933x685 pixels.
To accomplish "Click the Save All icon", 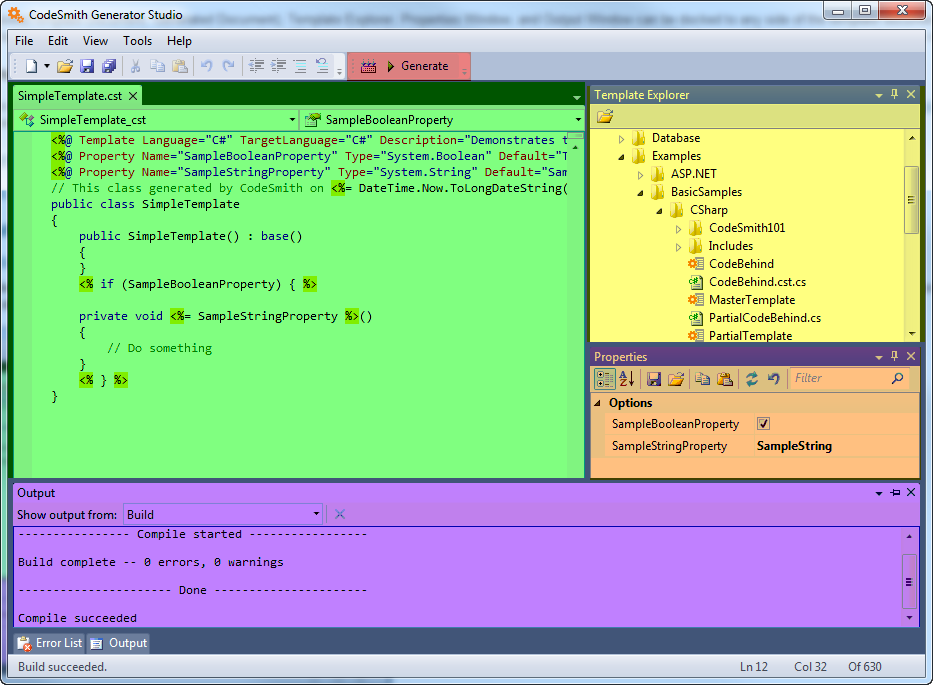I will [x=109, y=66].
